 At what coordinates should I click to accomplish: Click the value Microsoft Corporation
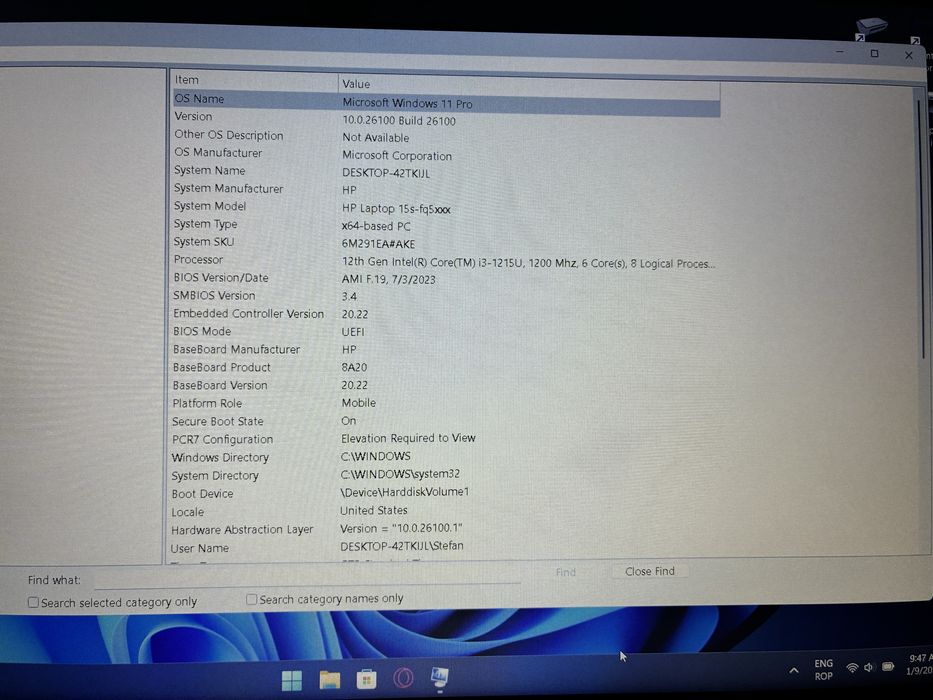397,155
